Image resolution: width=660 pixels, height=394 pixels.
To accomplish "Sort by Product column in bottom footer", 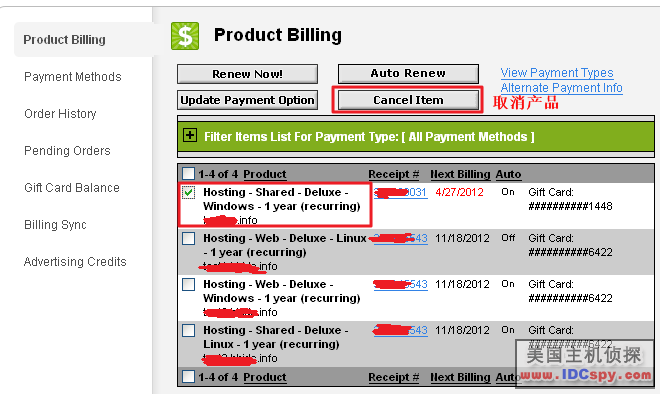I will pos(265,377).
